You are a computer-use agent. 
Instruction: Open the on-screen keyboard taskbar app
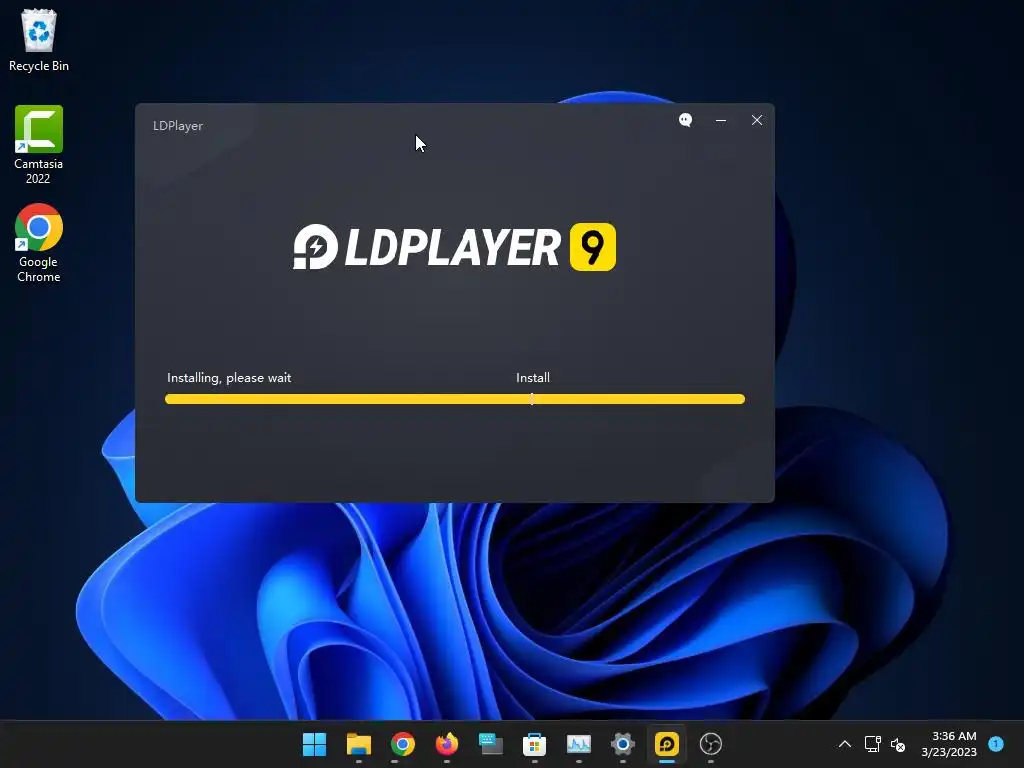[x=490, y=744]
